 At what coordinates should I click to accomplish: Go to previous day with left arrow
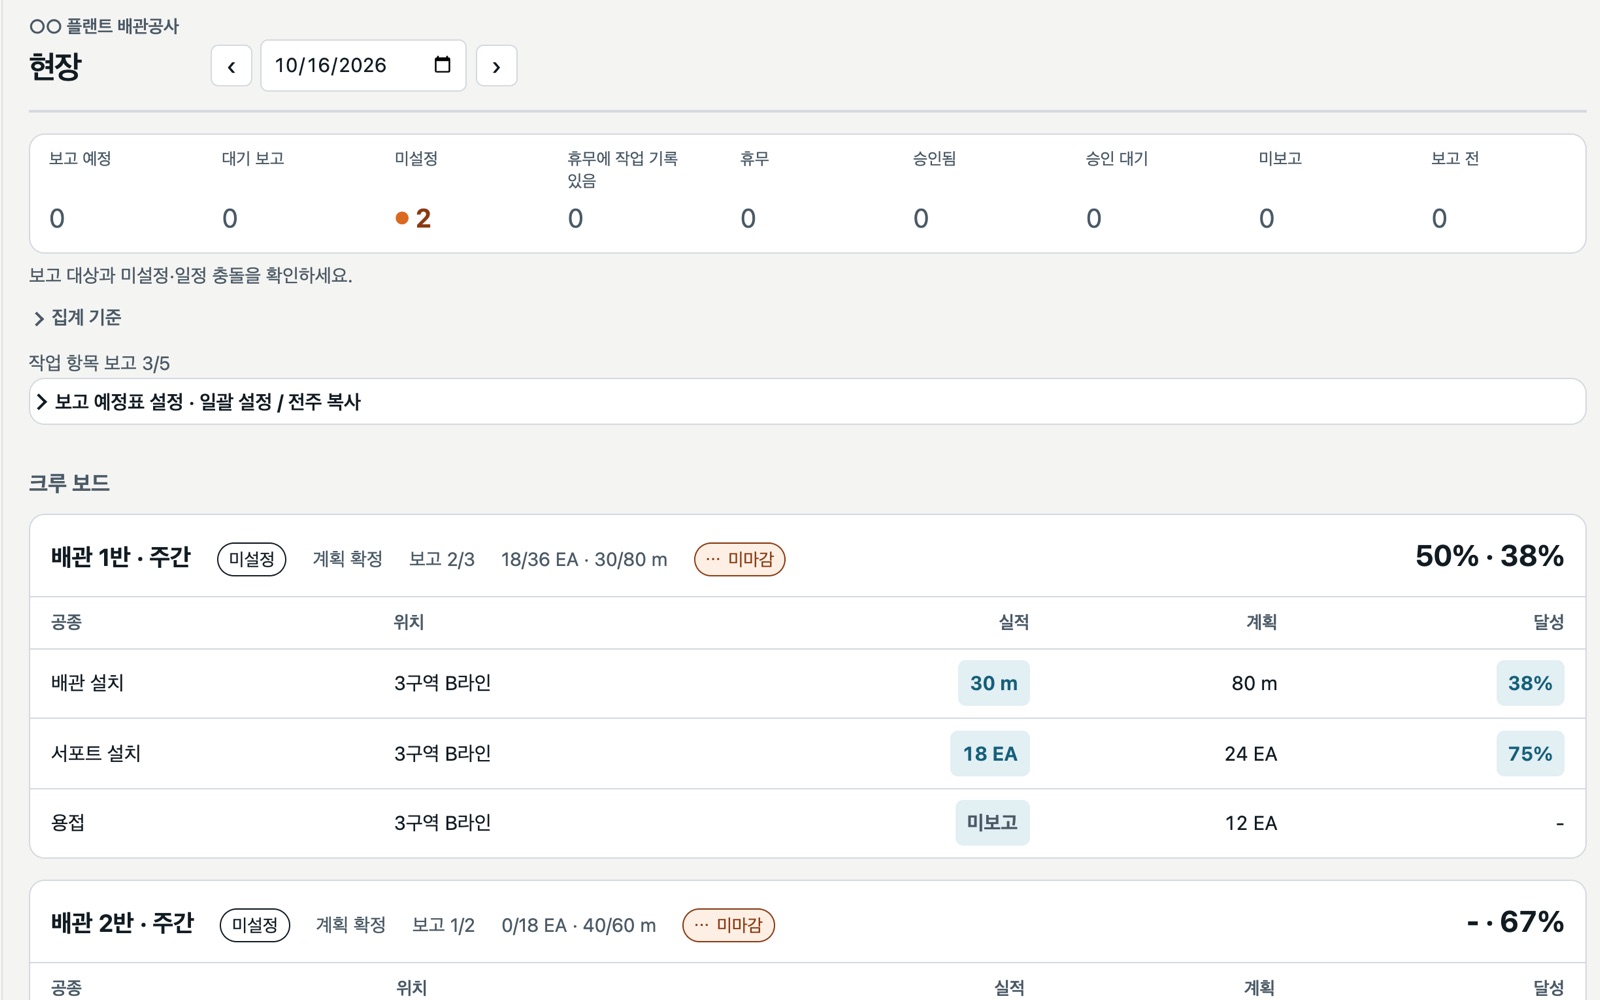(231, 66)
